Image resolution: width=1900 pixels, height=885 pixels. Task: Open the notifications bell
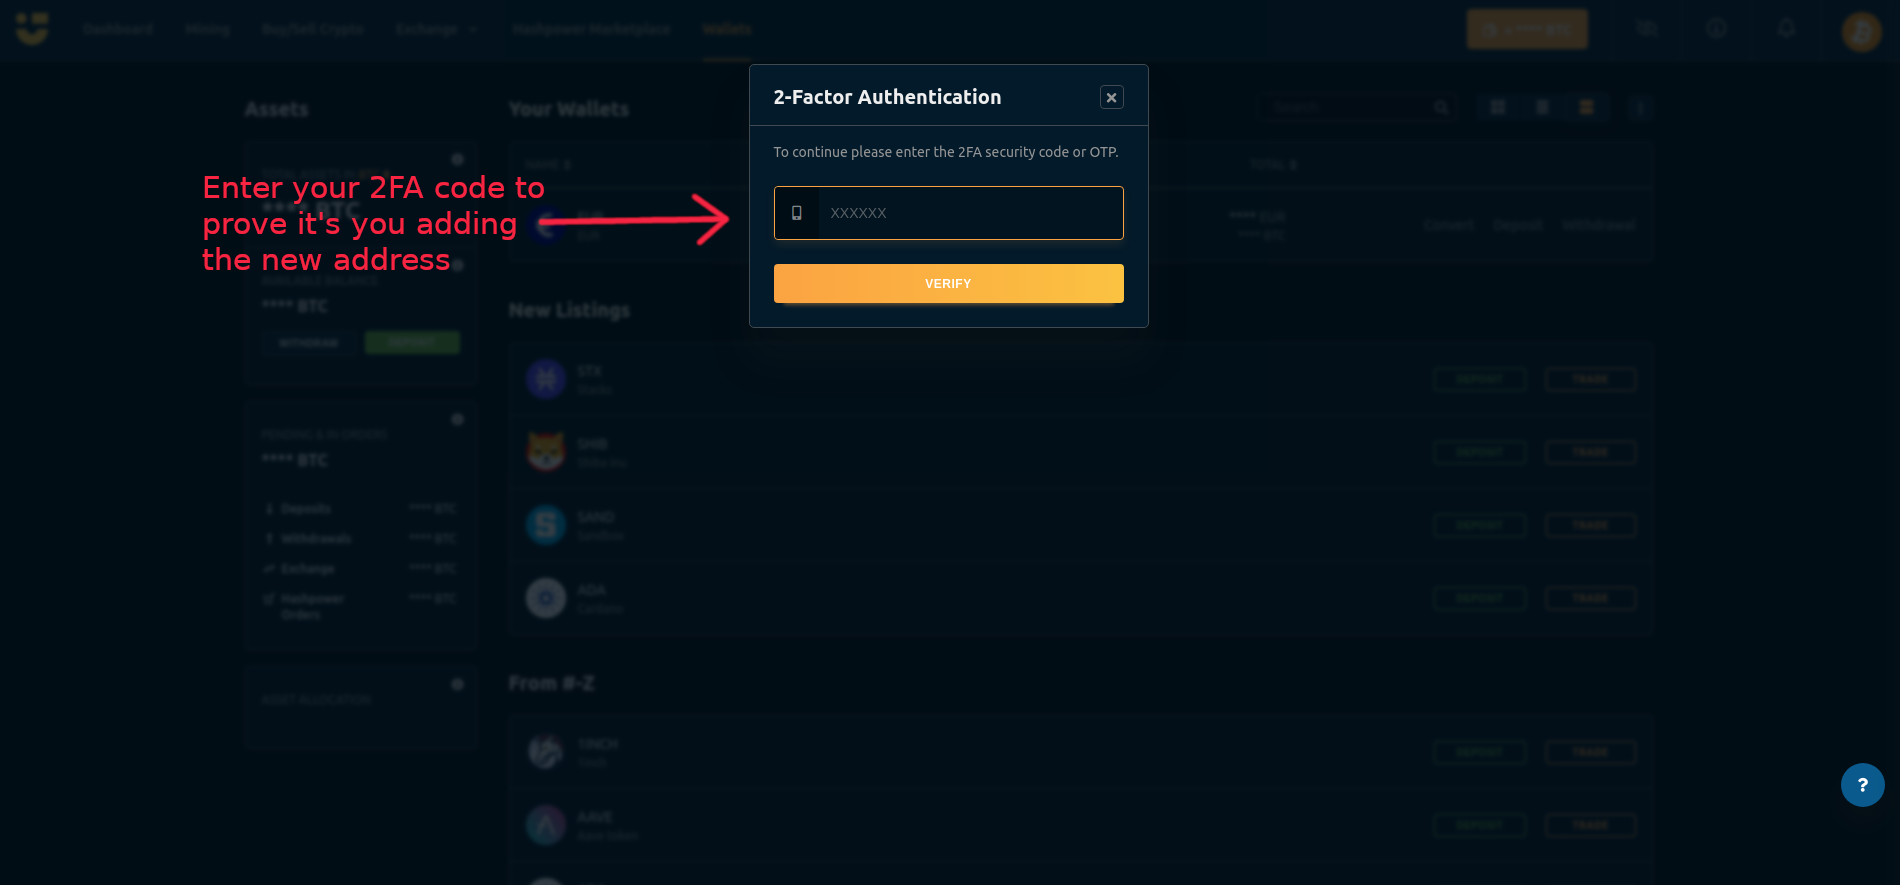1786,29
